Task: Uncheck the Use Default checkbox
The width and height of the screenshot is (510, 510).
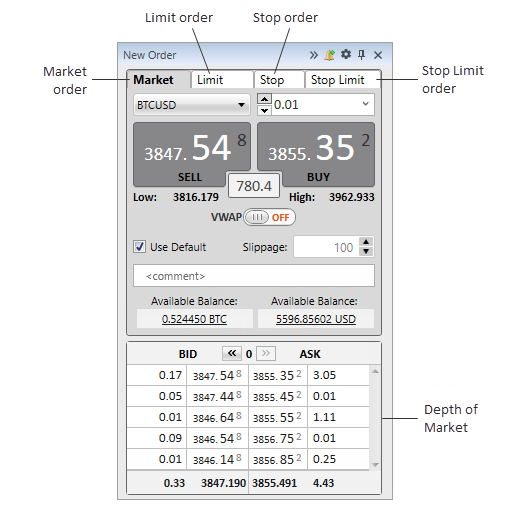Action: pos(139,247)
